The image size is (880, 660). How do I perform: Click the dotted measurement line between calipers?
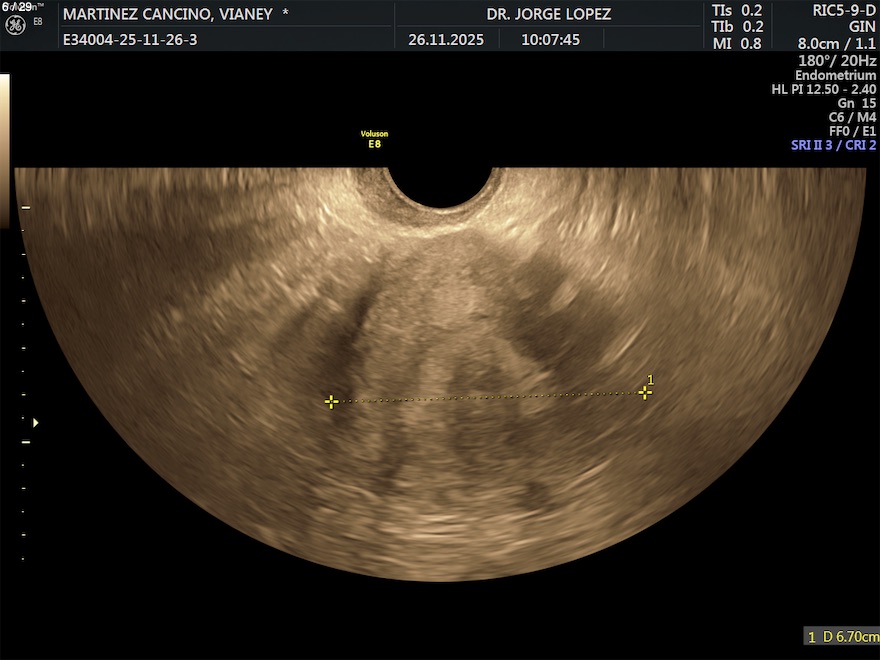[488, 398]
